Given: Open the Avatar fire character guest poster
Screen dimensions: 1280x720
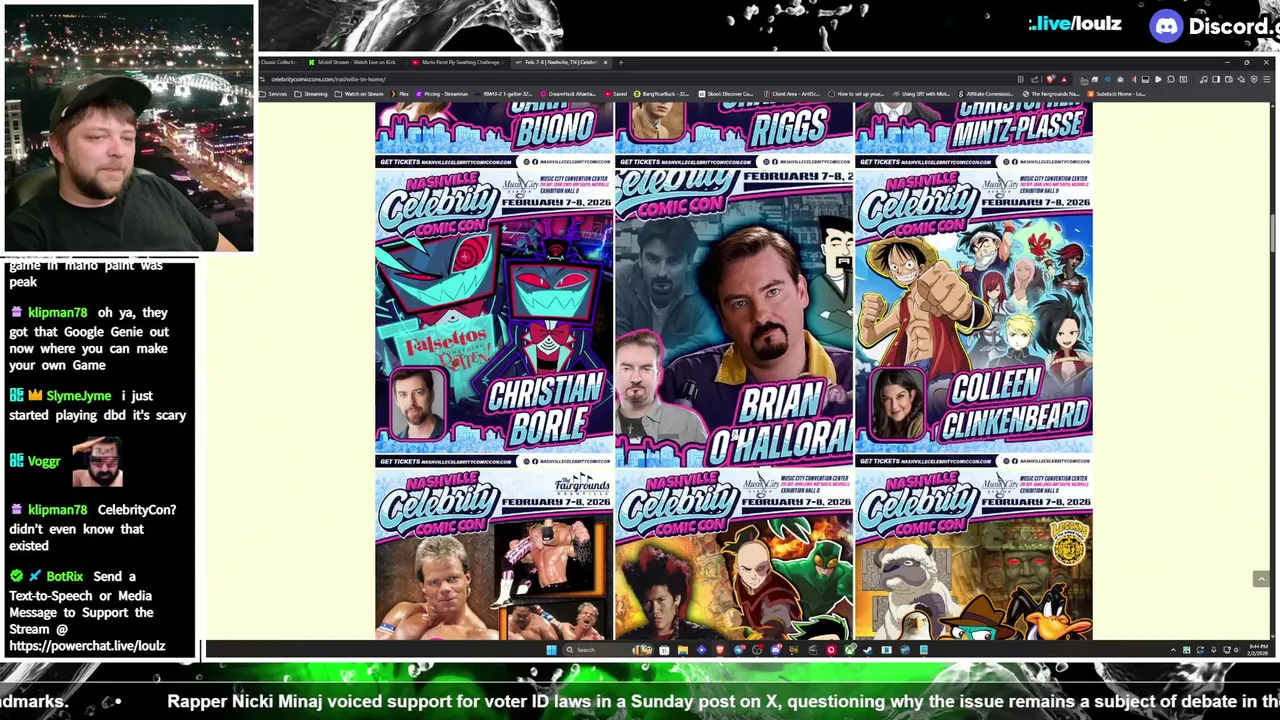Looking at the screenshot, I should pos(734,555).
